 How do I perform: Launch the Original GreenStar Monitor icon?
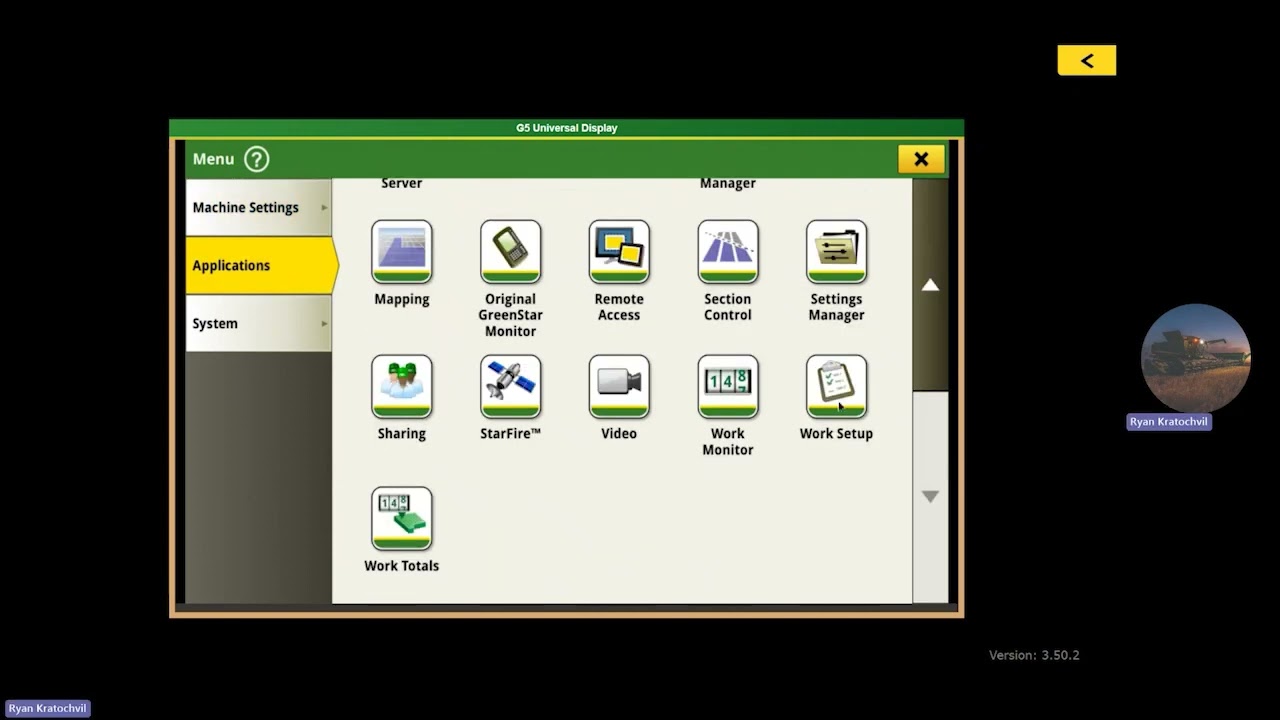[511, 251]
